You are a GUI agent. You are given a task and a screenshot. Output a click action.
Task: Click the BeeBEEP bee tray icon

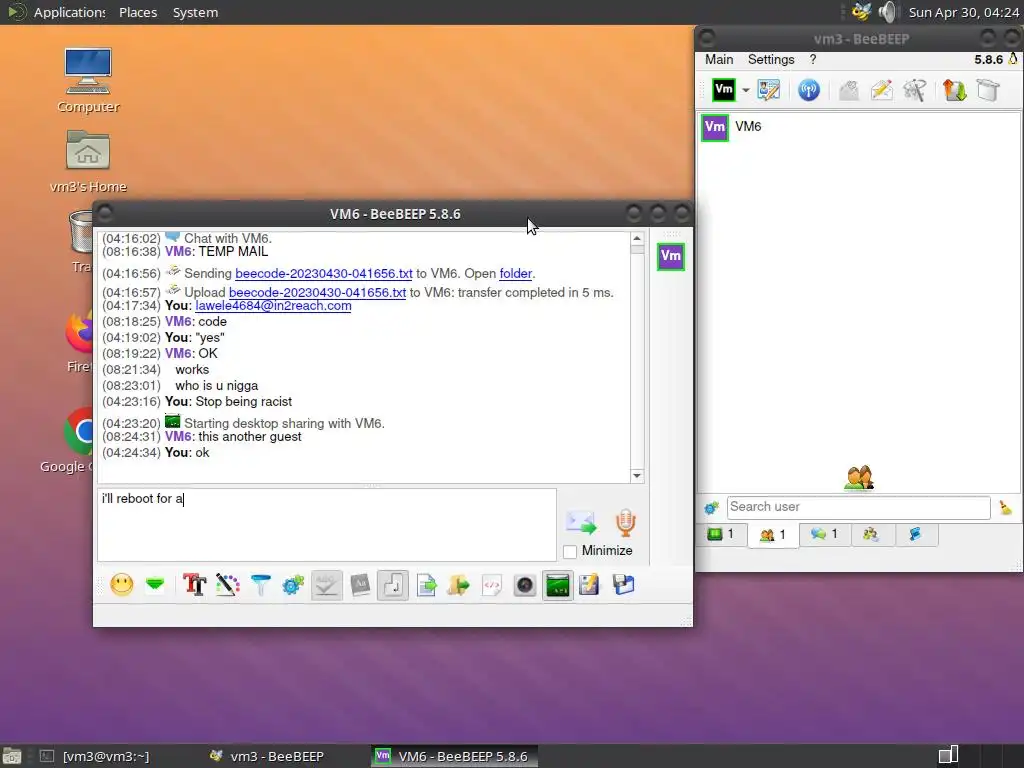861,12
